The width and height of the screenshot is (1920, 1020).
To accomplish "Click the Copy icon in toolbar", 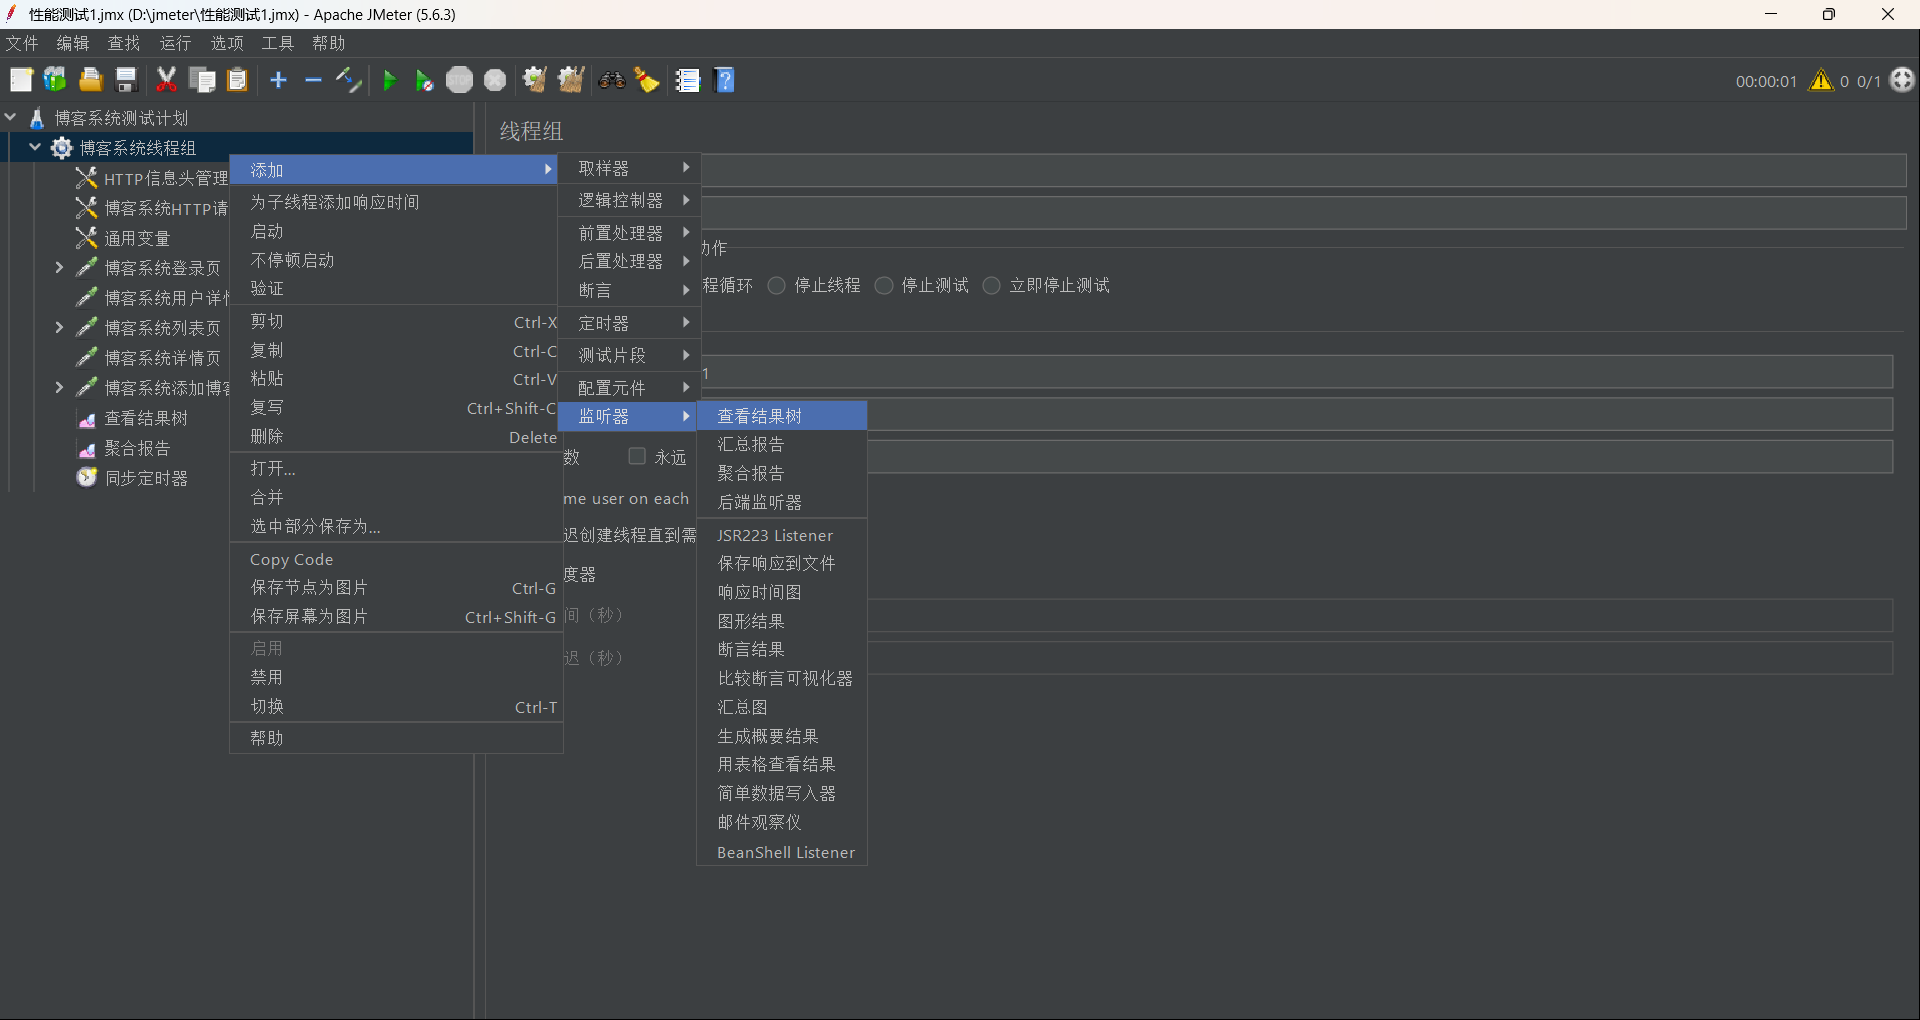I will click(202, 80).
